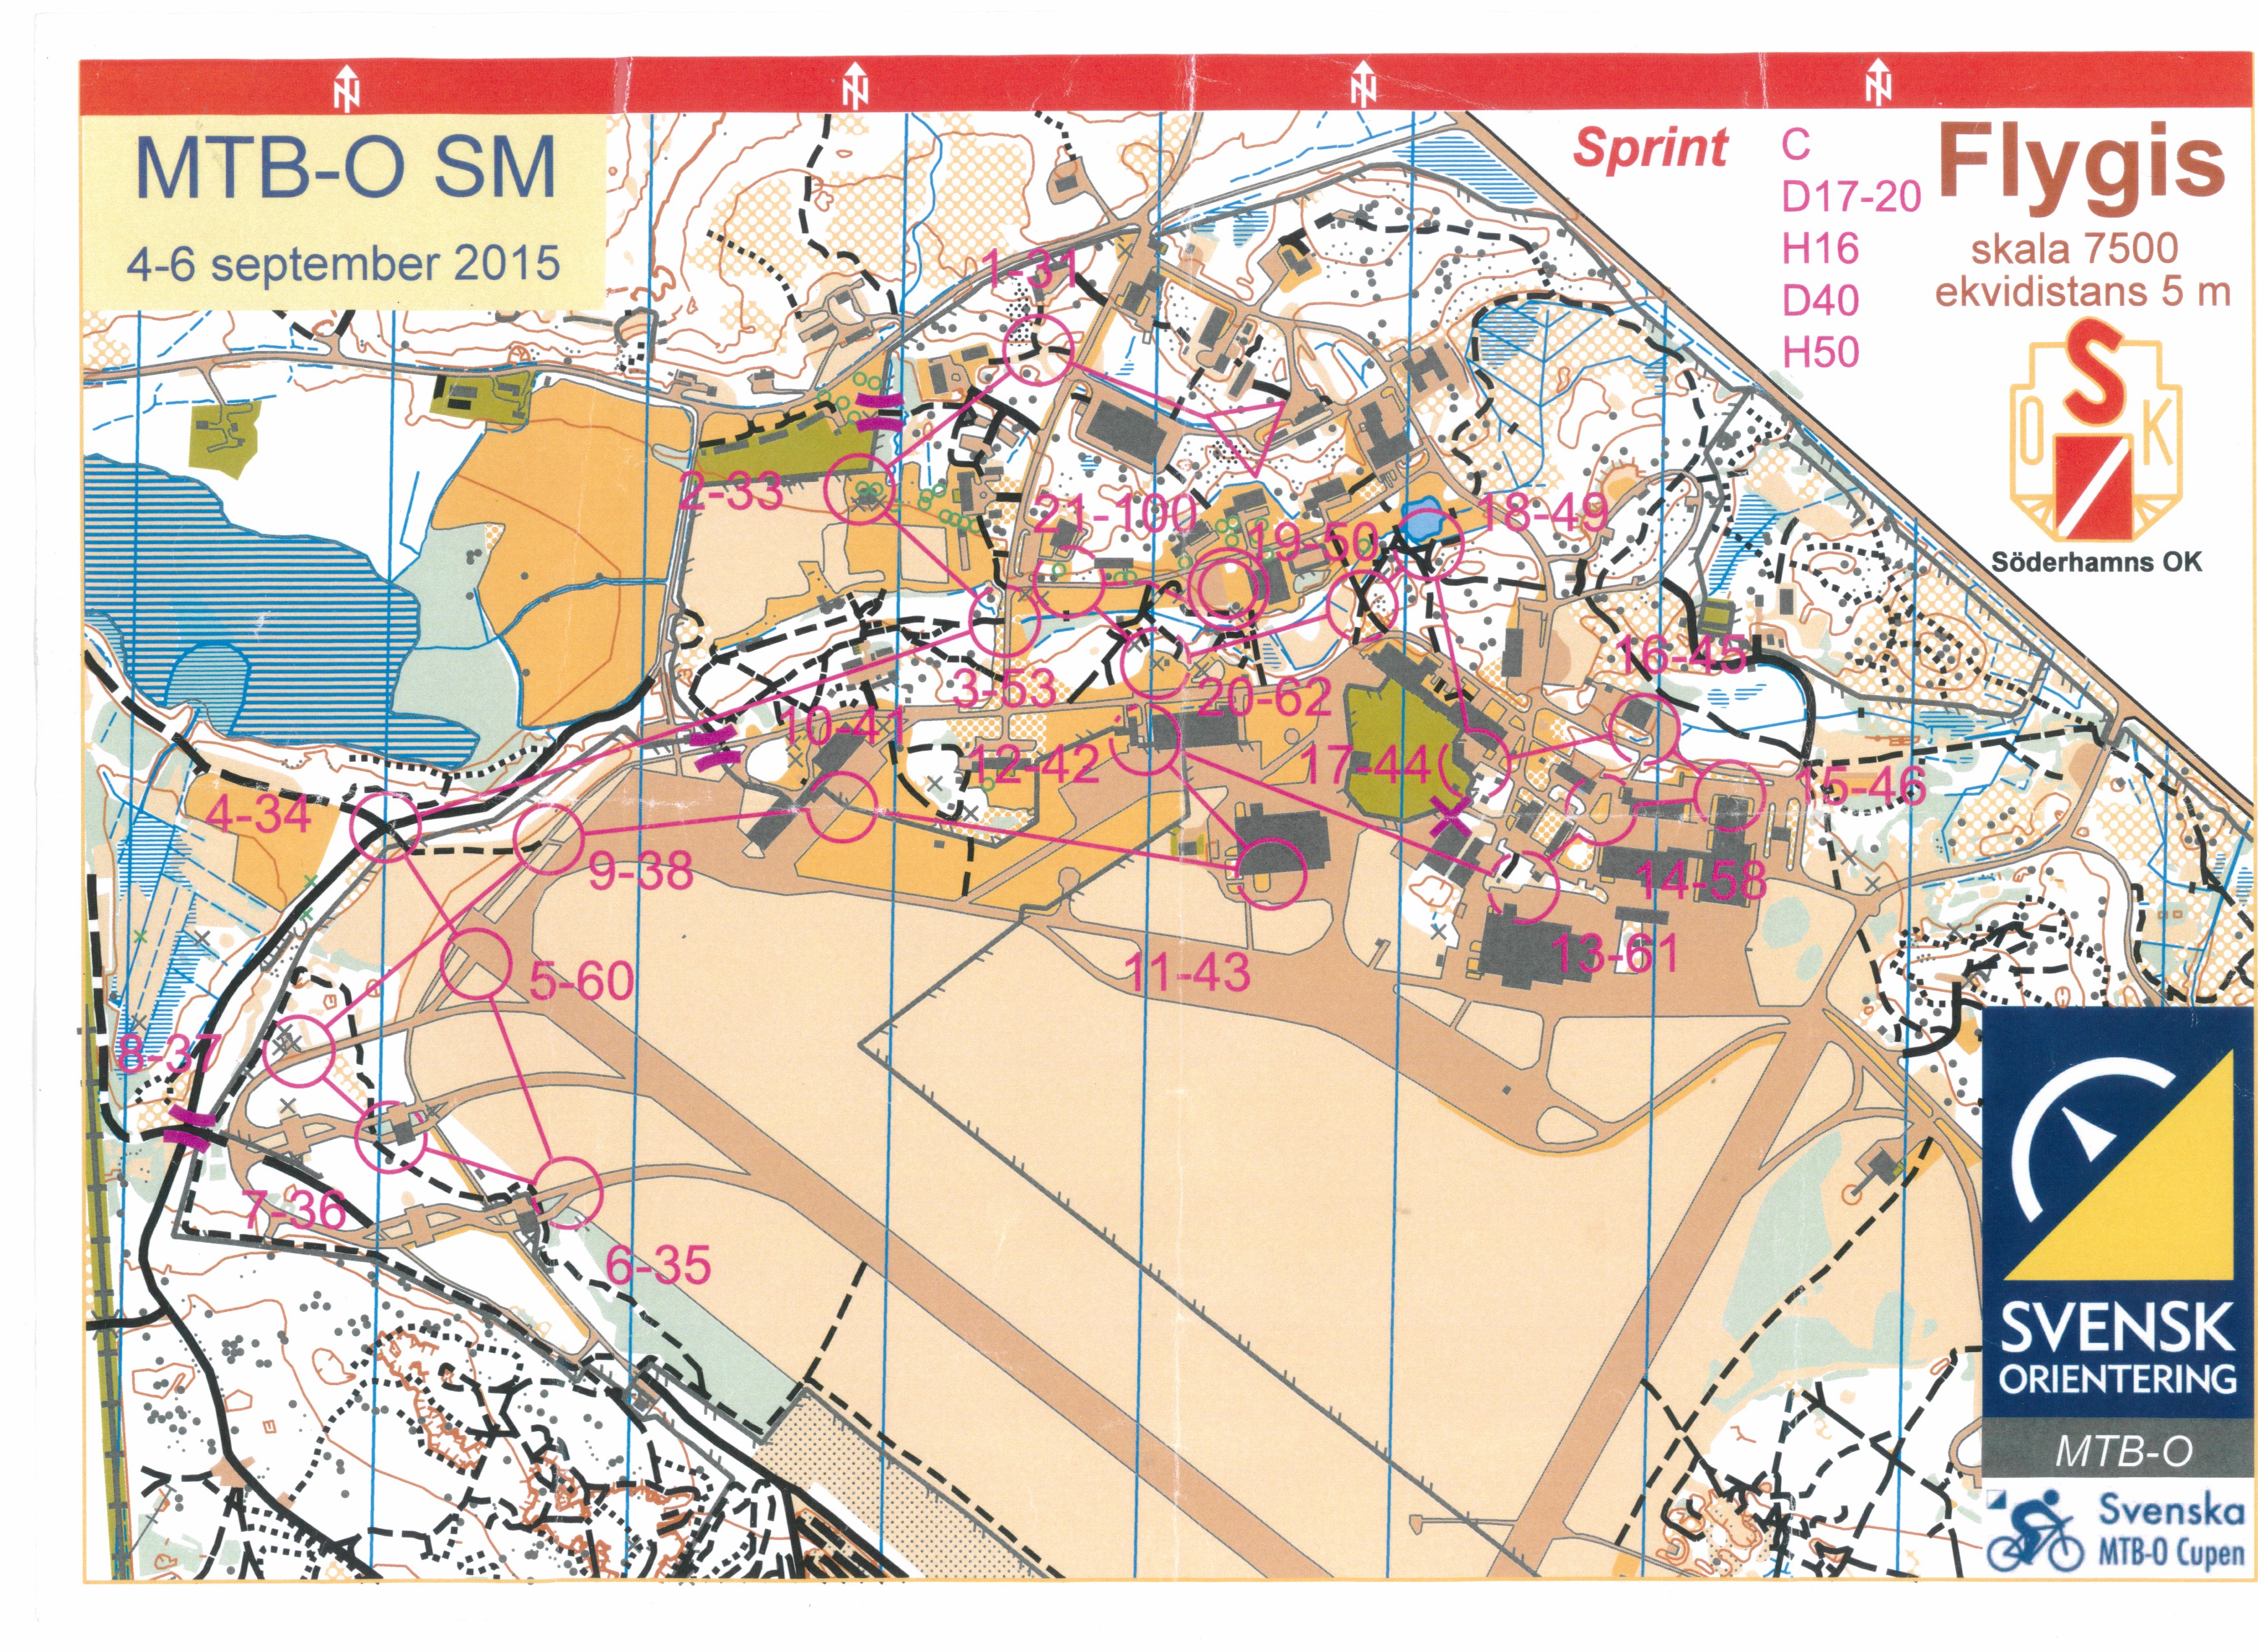Click the Svensk Orientering logo
This screenshot has width=2258, height=1652.
point(2119,1213)
